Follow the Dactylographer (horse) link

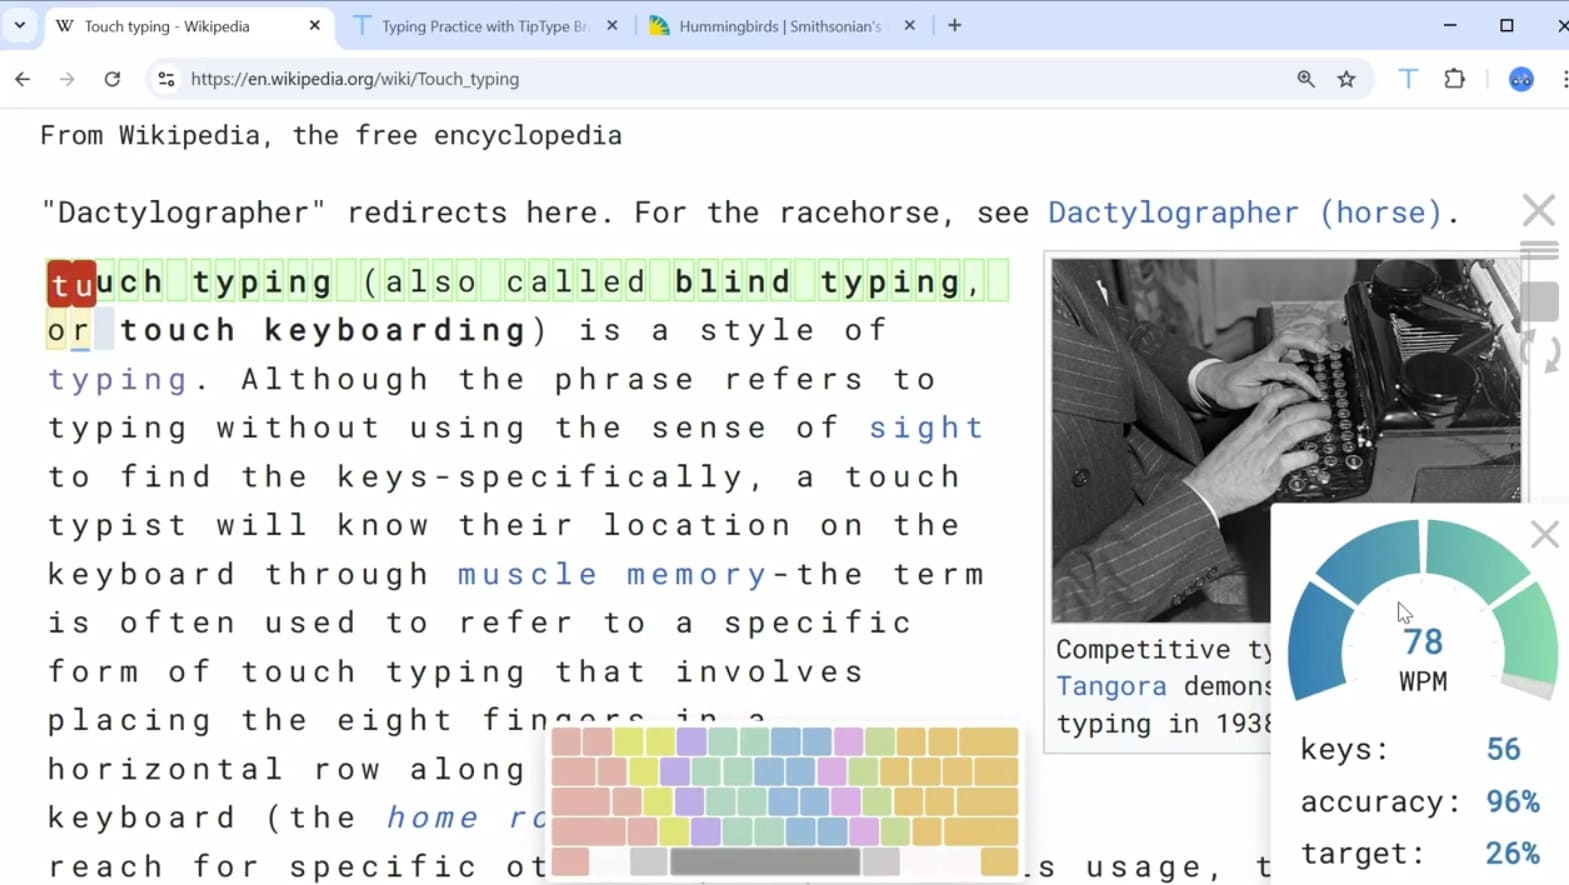pos(1244,212)
